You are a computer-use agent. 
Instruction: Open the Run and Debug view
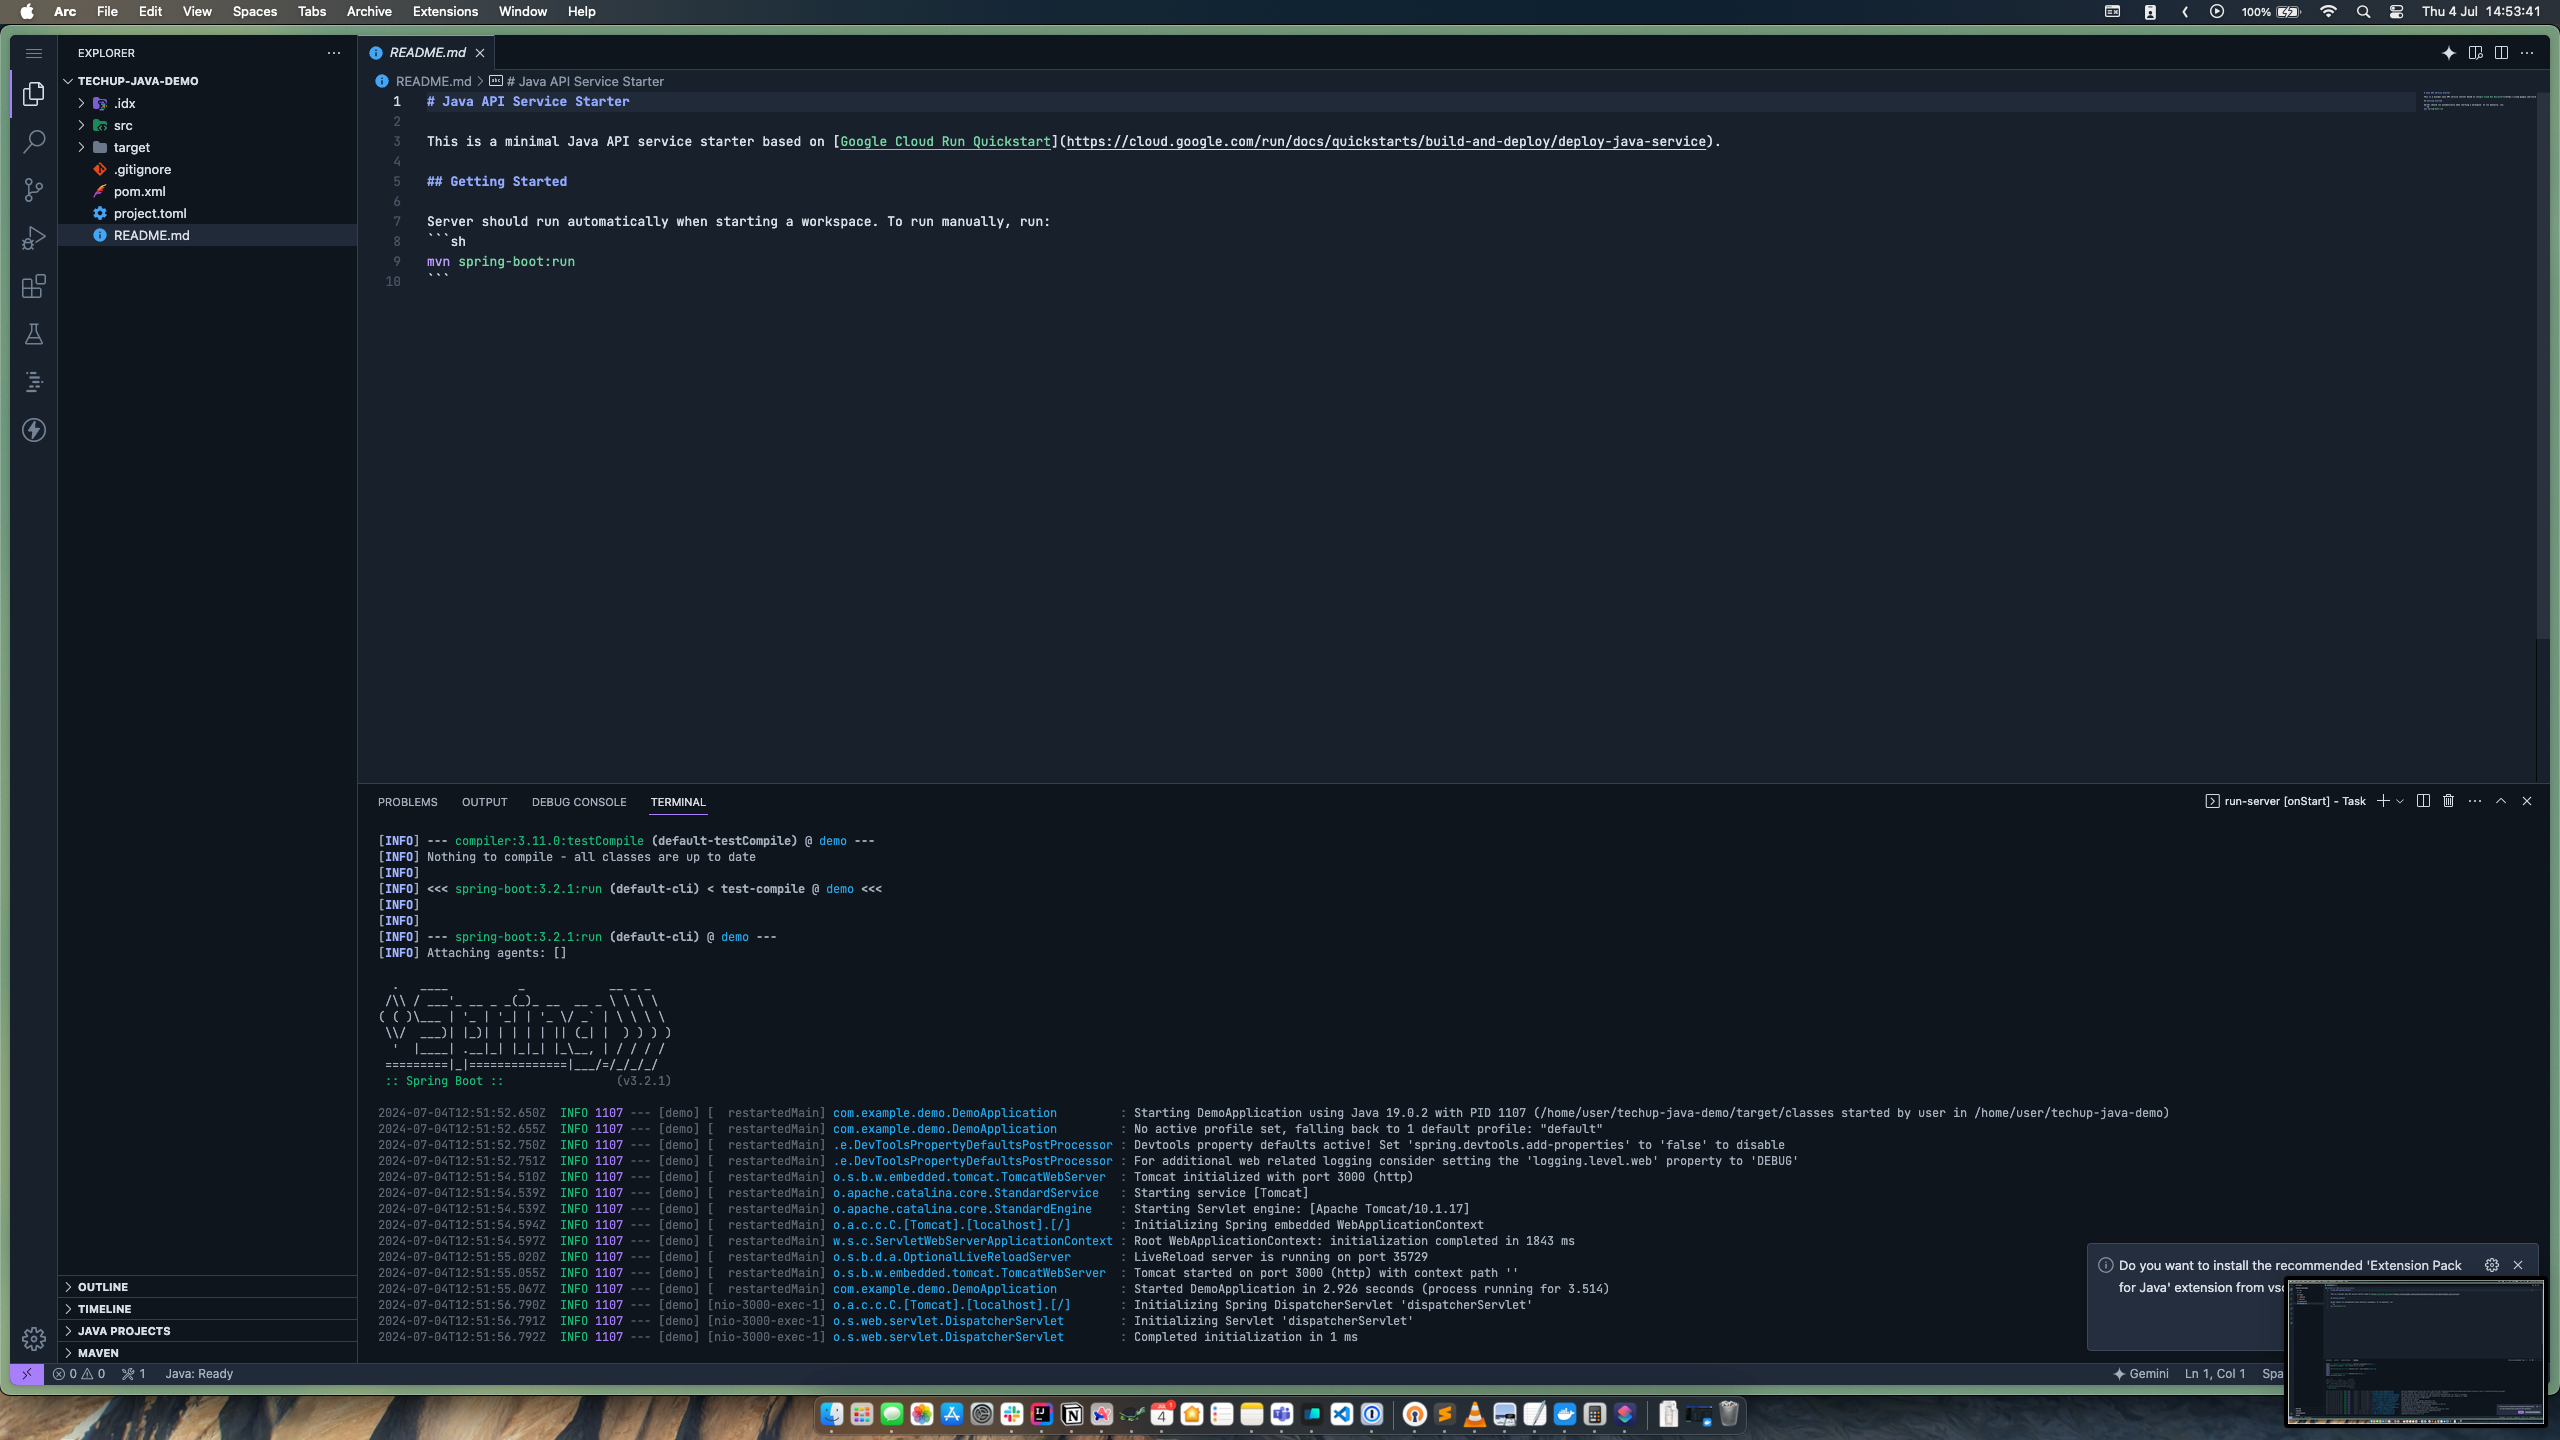coord(34,238)
